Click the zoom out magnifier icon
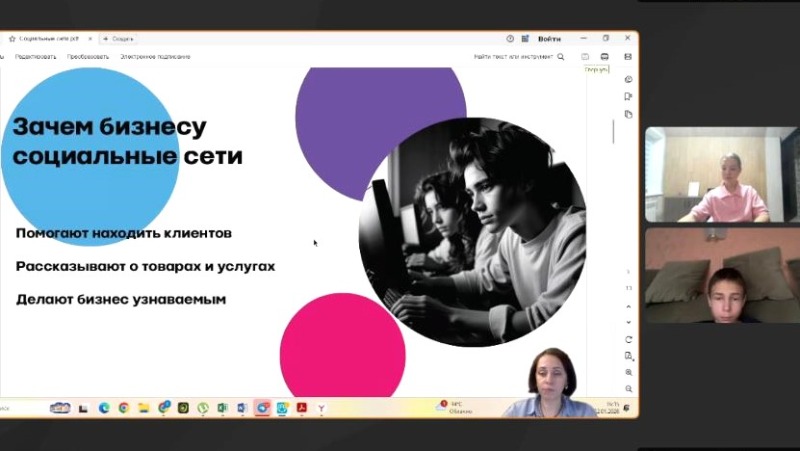The image size is (800, 451). (x=629, y=389)
